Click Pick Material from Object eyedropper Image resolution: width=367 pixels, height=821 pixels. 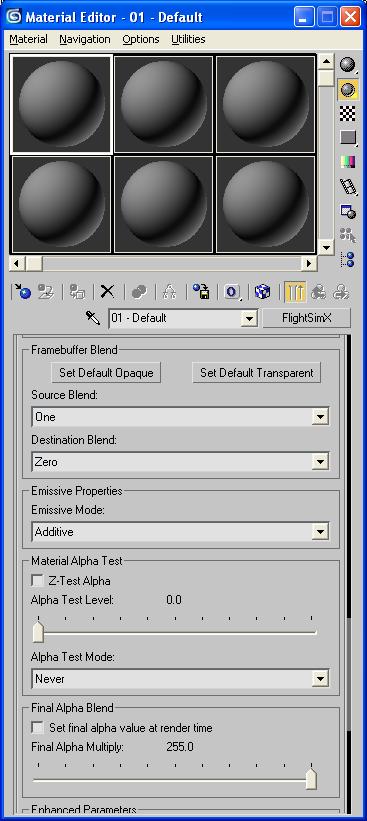pyautogui.click(x=93, y=318)
